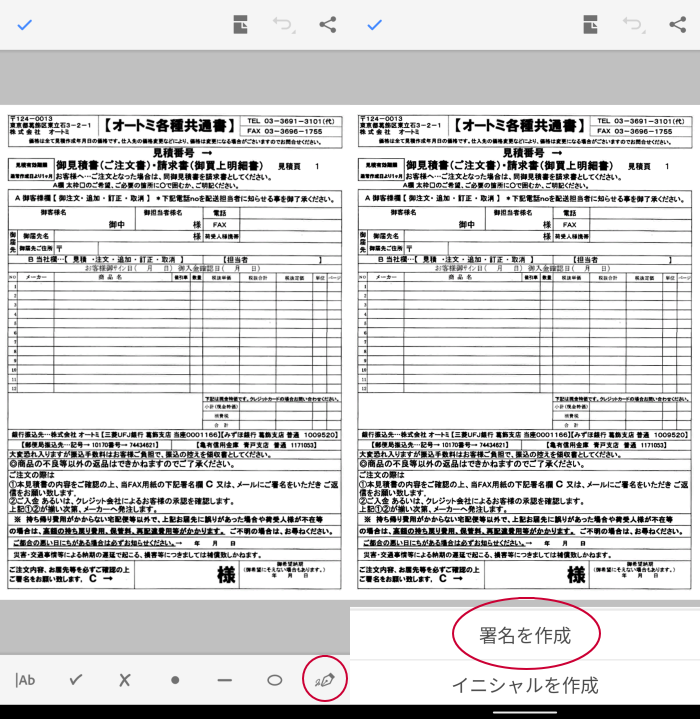Choose 署名を作成 from the popup
The image size is (700, 719).
pyautogui.click(x=525, y=636)
